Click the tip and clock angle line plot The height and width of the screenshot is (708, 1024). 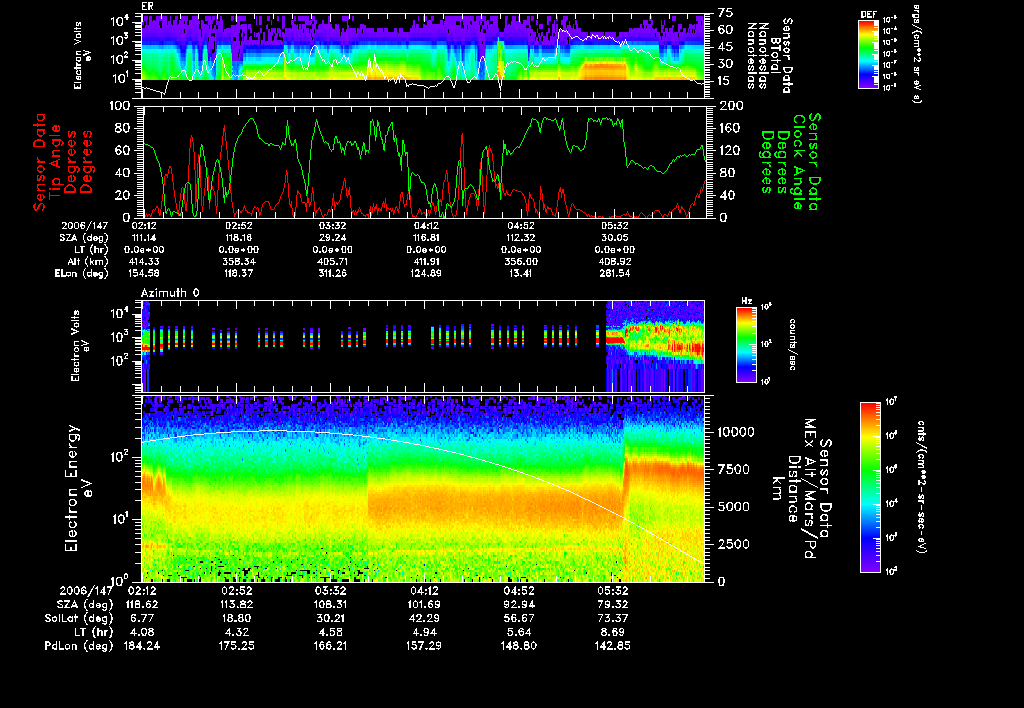(x=423, y=161)
